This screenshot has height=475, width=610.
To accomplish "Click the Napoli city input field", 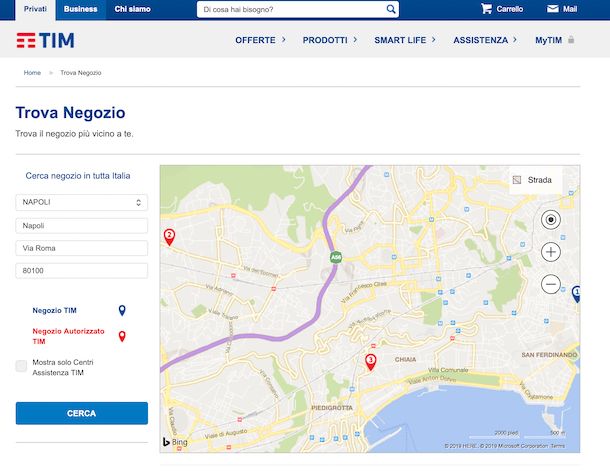I will pyautogui.click(x=82, y=226).
